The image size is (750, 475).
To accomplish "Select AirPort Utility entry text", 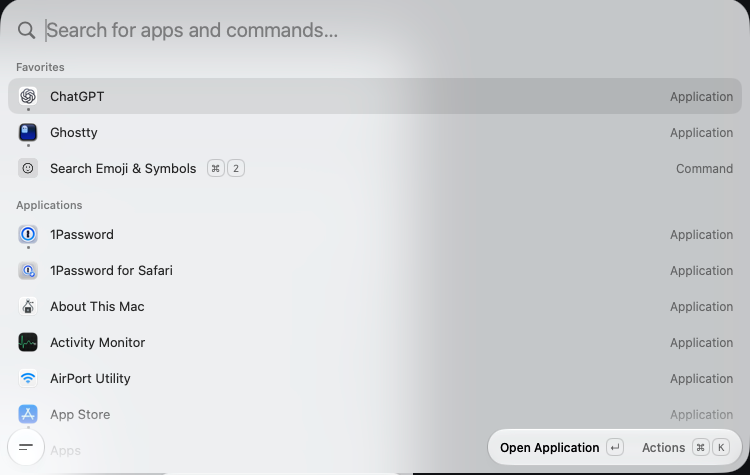I will pos(90,378).
